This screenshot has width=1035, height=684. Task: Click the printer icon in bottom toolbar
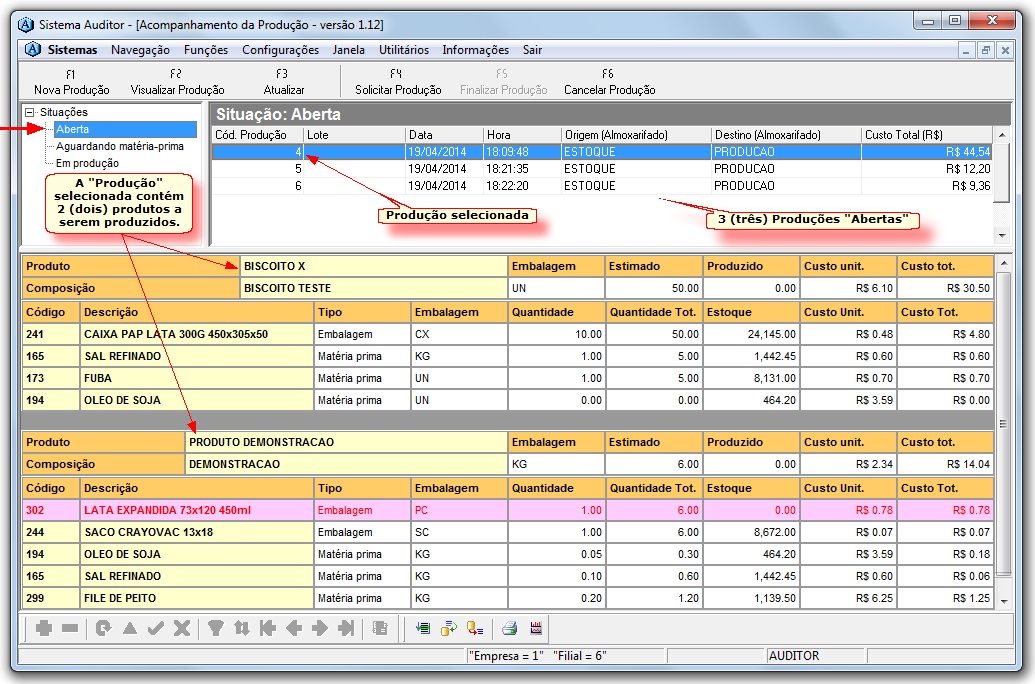pyautogui.click(x=509, y=629)
